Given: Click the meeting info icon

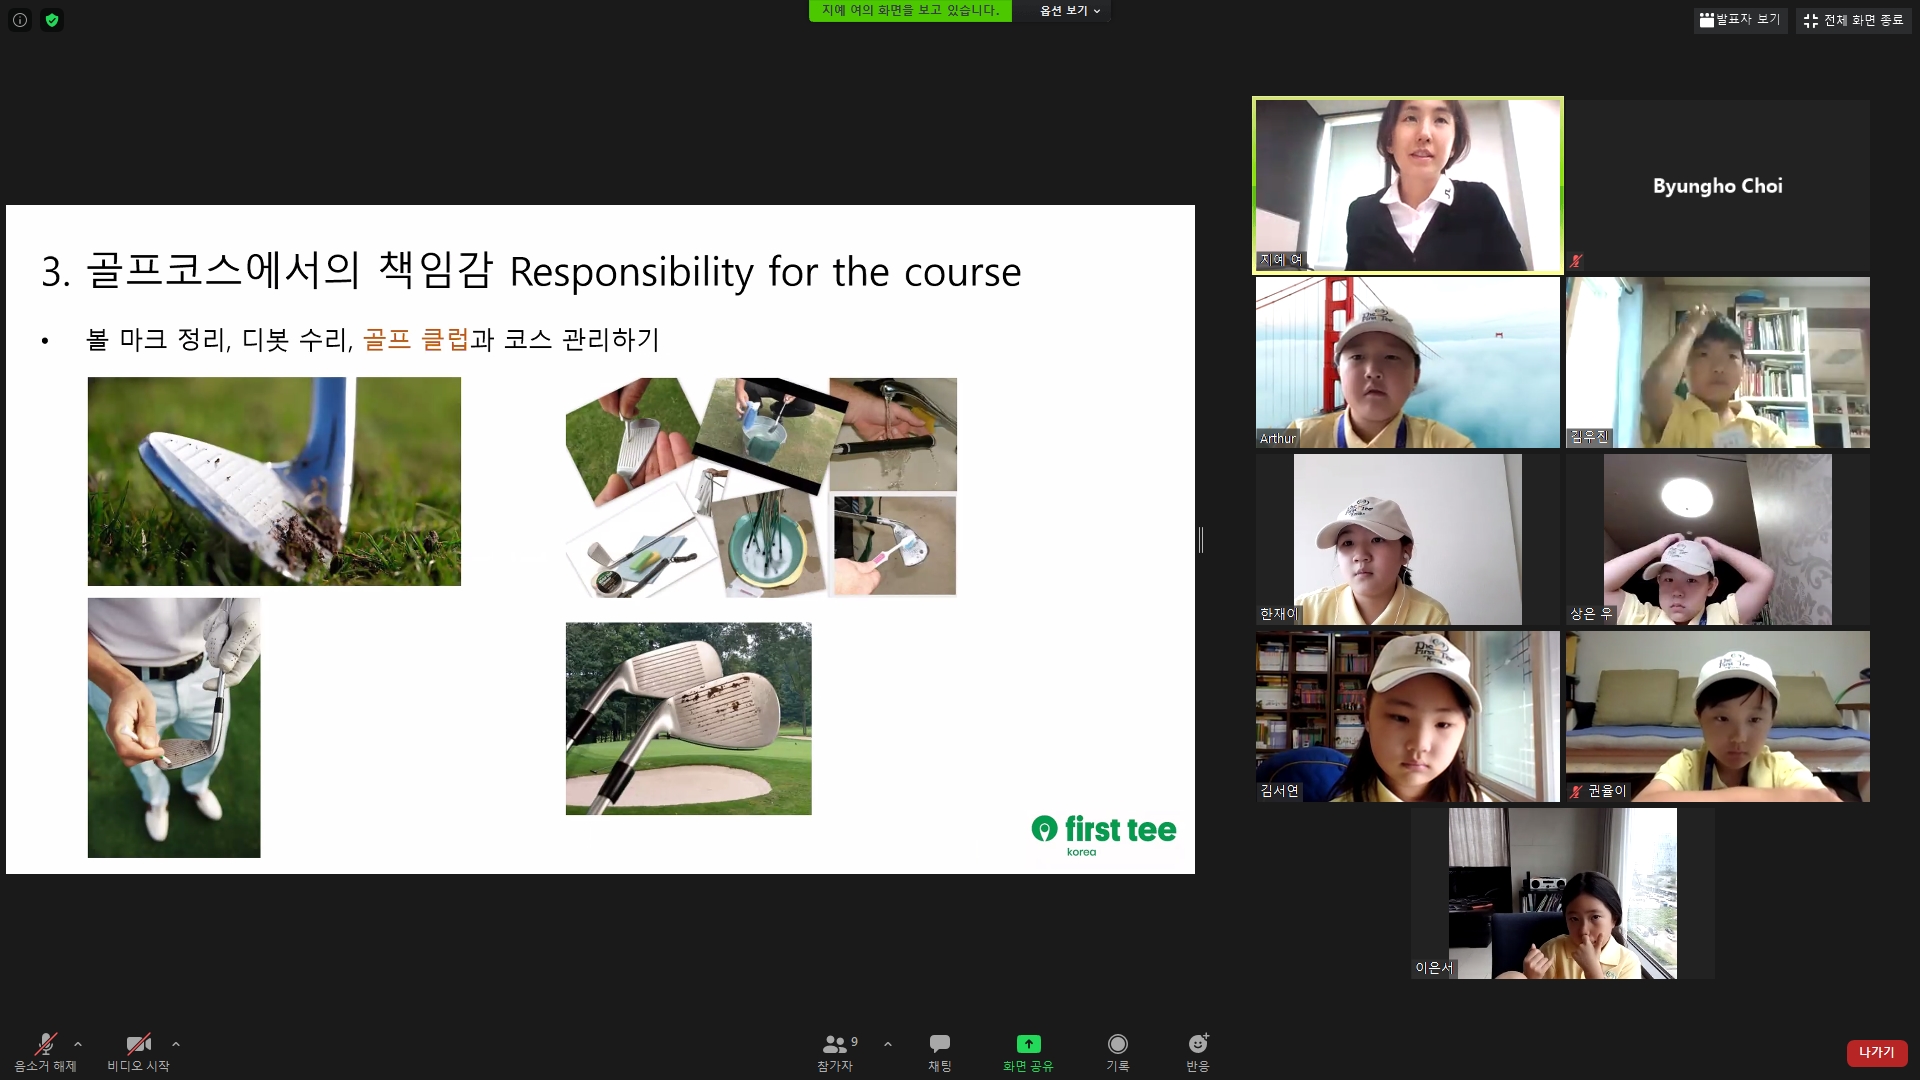Looking at the screenshot, I should pyautogui.click(x=20, y=20).
